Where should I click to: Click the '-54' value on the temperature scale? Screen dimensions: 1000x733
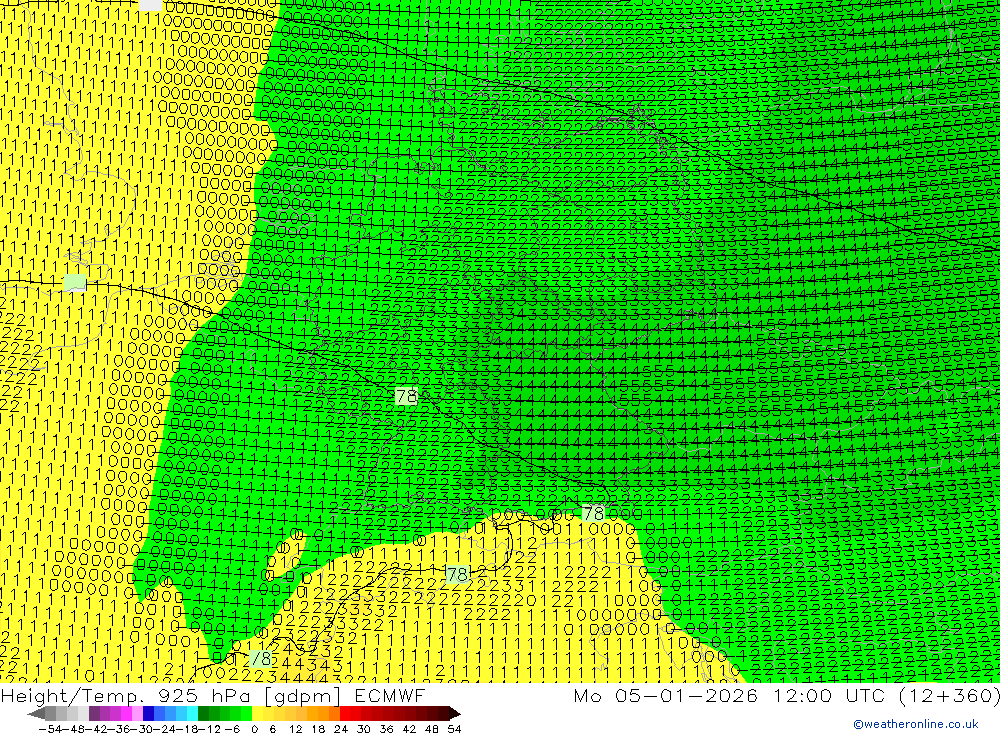point(50,729)
